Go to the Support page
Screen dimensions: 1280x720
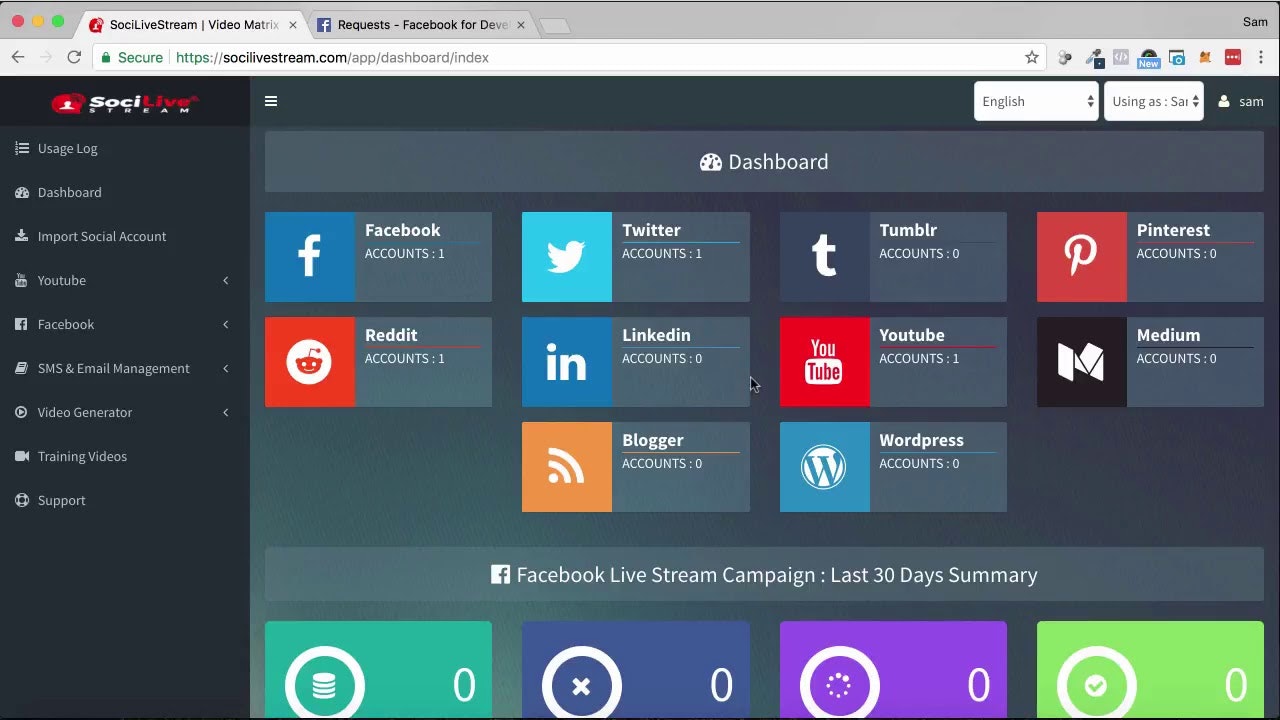tap(61, 500)
